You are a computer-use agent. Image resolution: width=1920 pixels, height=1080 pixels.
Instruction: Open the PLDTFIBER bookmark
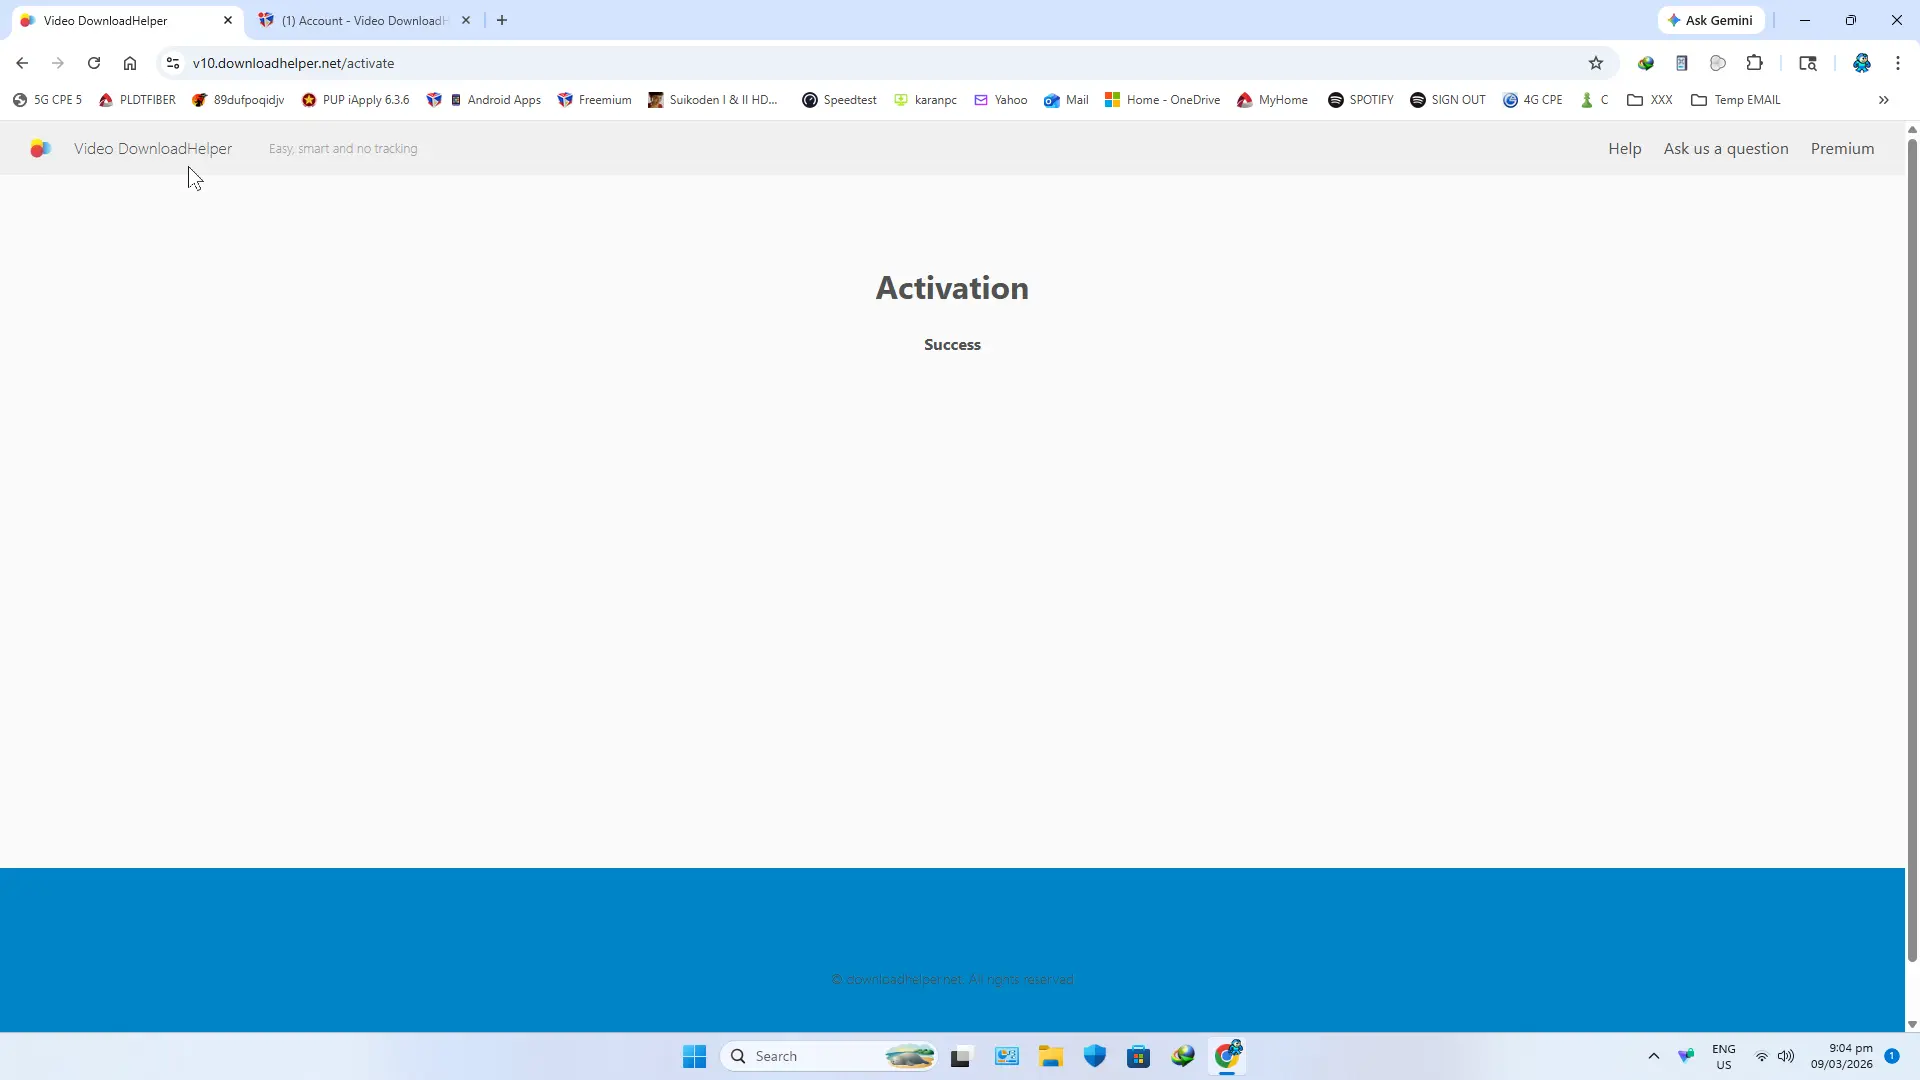[x=137, y=100]
